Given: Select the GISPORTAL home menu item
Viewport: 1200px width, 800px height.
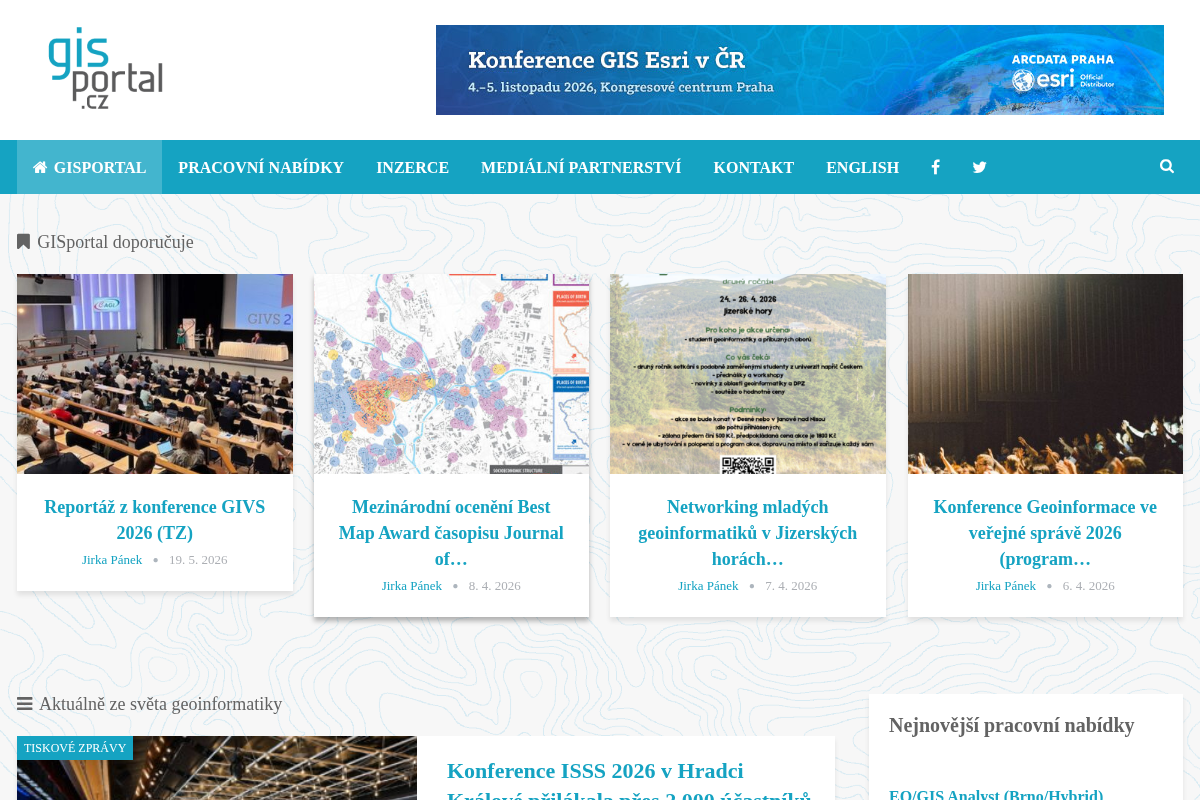Looking at the screenshot, I should tap(90, 167).
